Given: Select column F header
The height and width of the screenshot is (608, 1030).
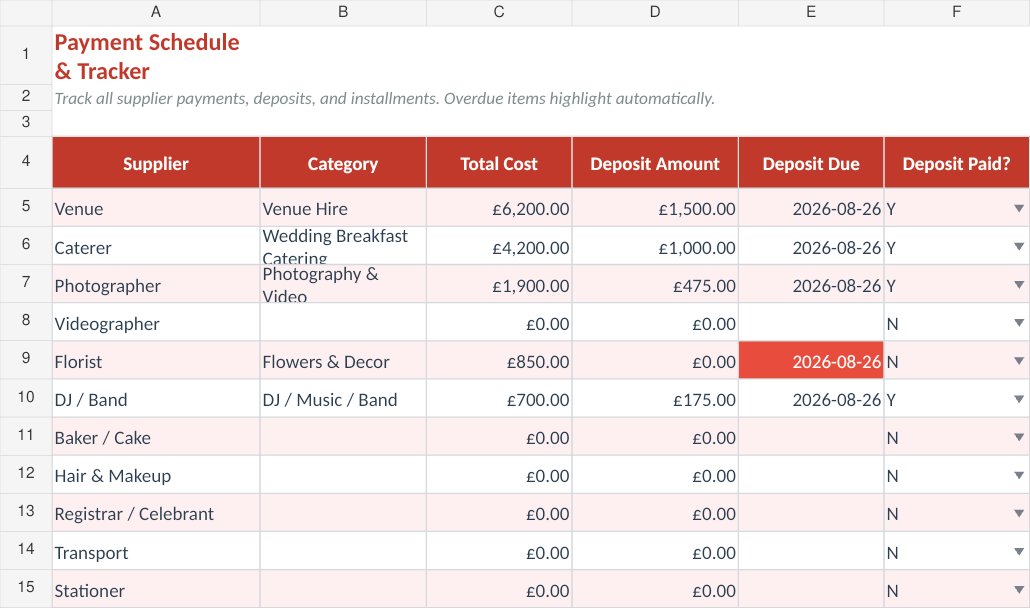Looking at the screenshot, I should pos(956,12).
